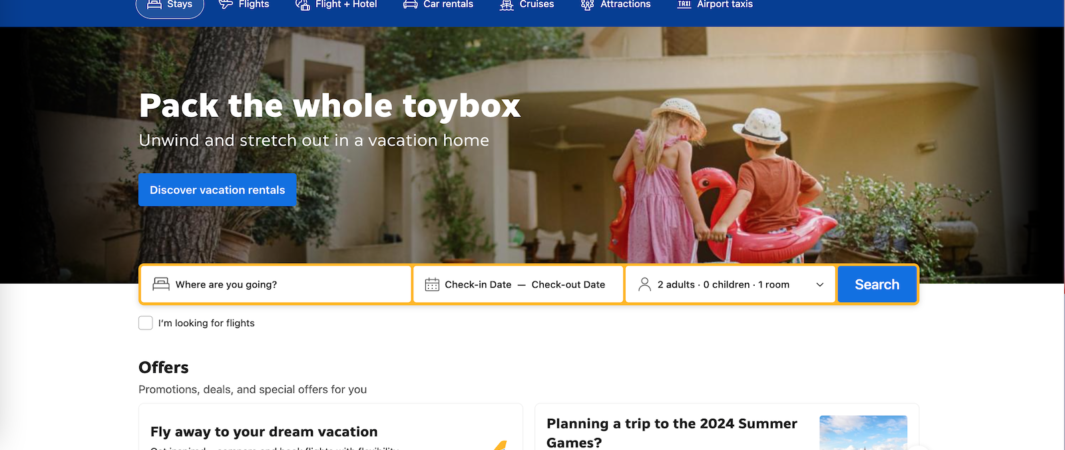Image resolution: width=1065 pixels, height=450 pixels.
Task: Click the bed icon in Stays tab
Action: [154, 4]
